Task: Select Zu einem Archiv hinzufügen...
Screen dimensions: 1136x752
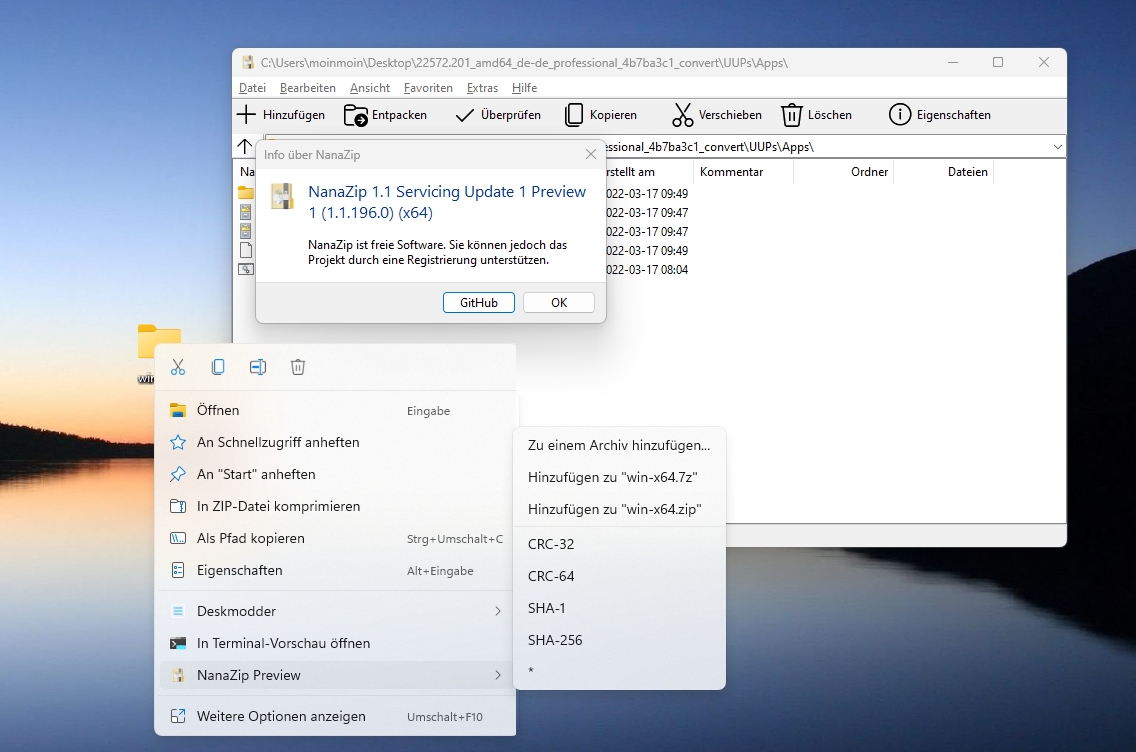Action: [x=619, y=446]
